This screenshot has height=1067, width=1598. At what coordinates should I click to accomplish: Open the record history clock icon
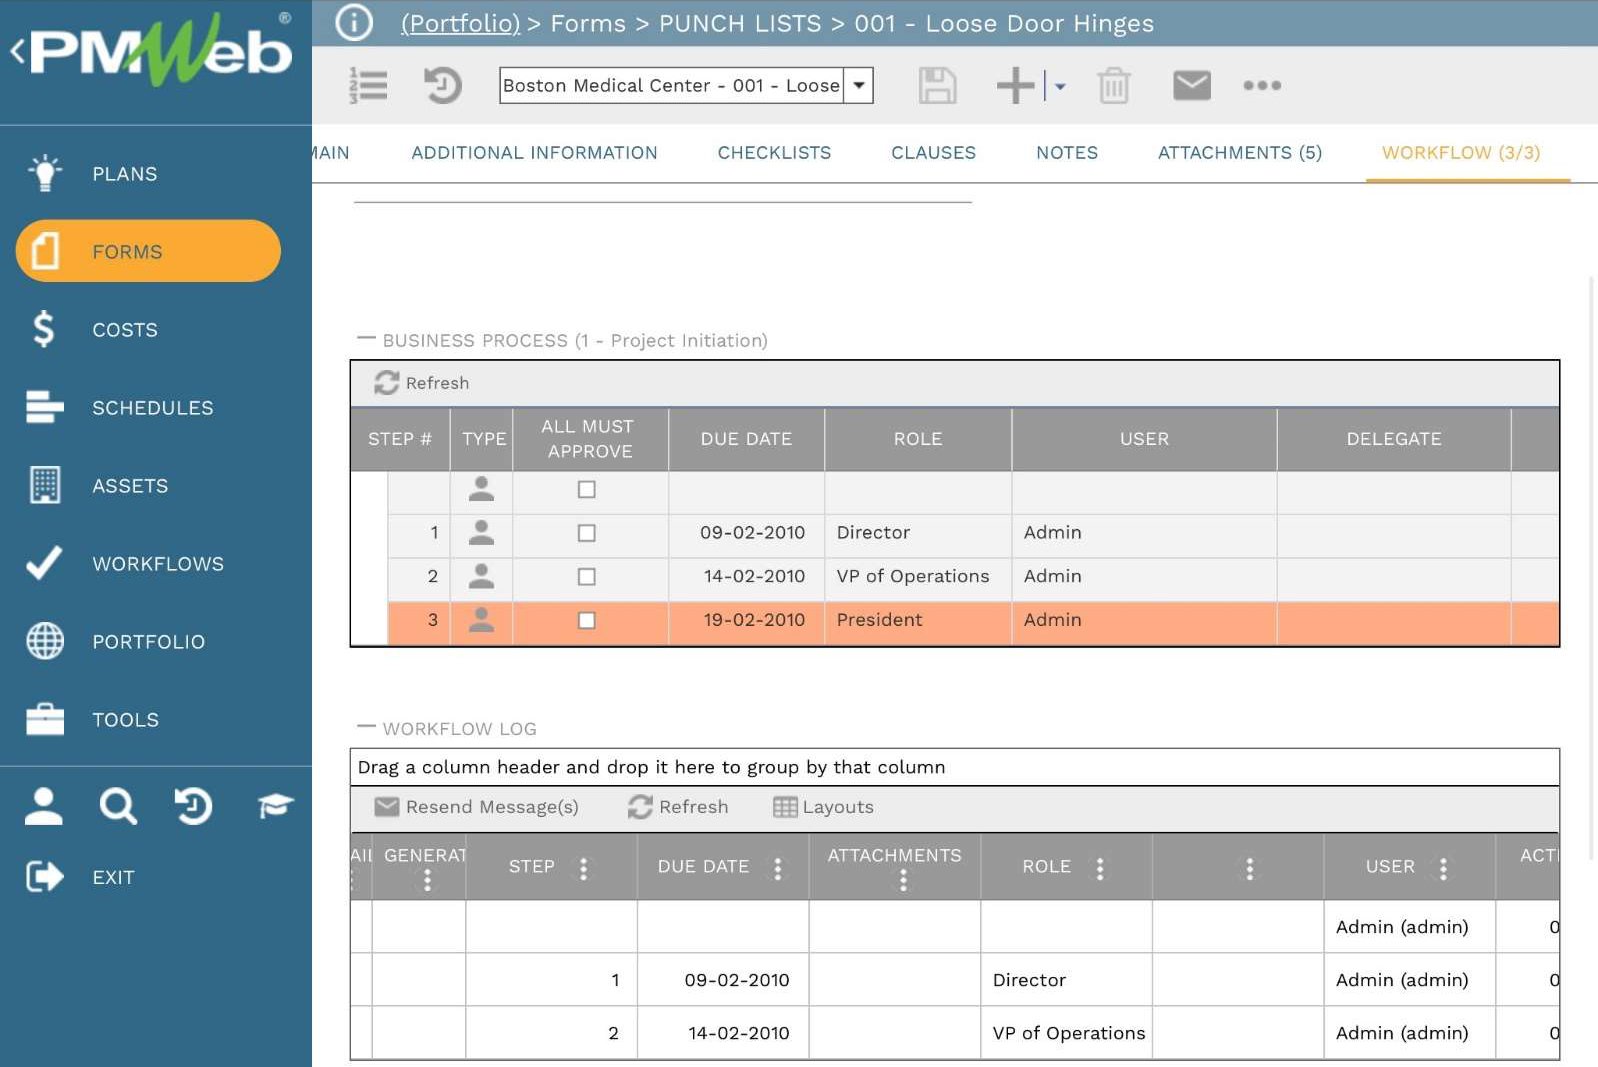click(x=441, y=85)
